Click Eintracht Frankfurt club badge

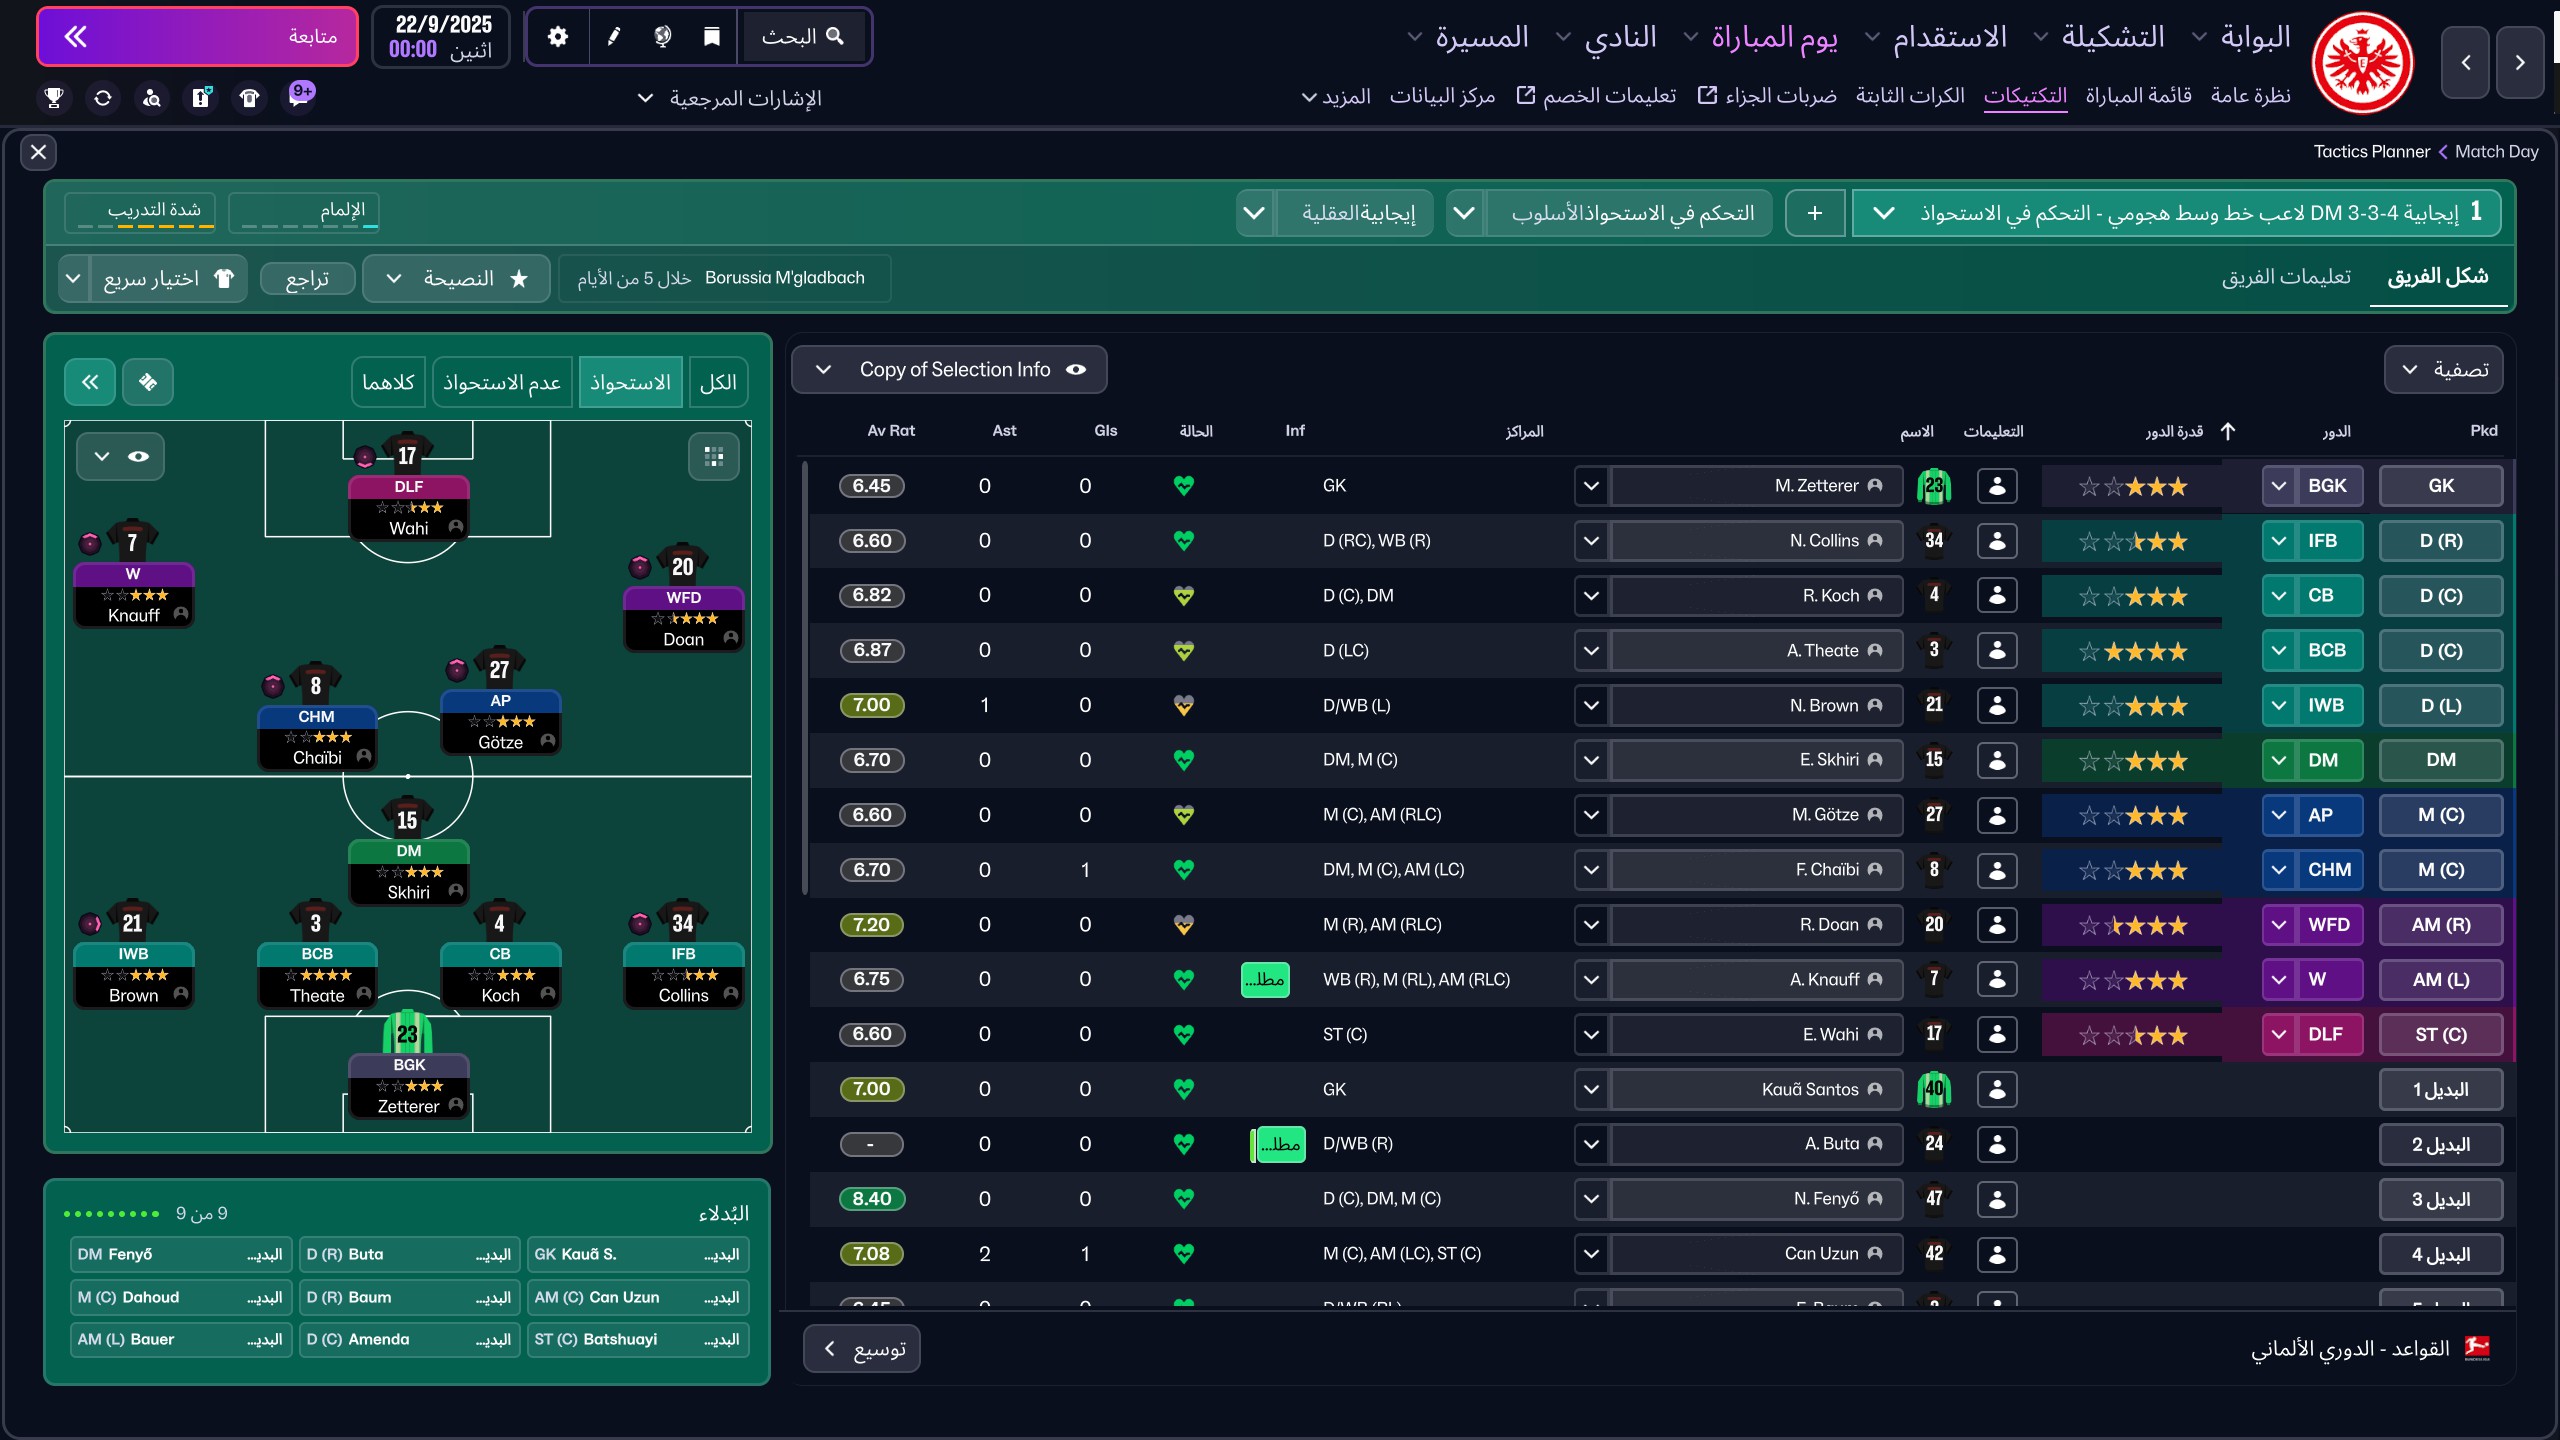point(2362,62)
